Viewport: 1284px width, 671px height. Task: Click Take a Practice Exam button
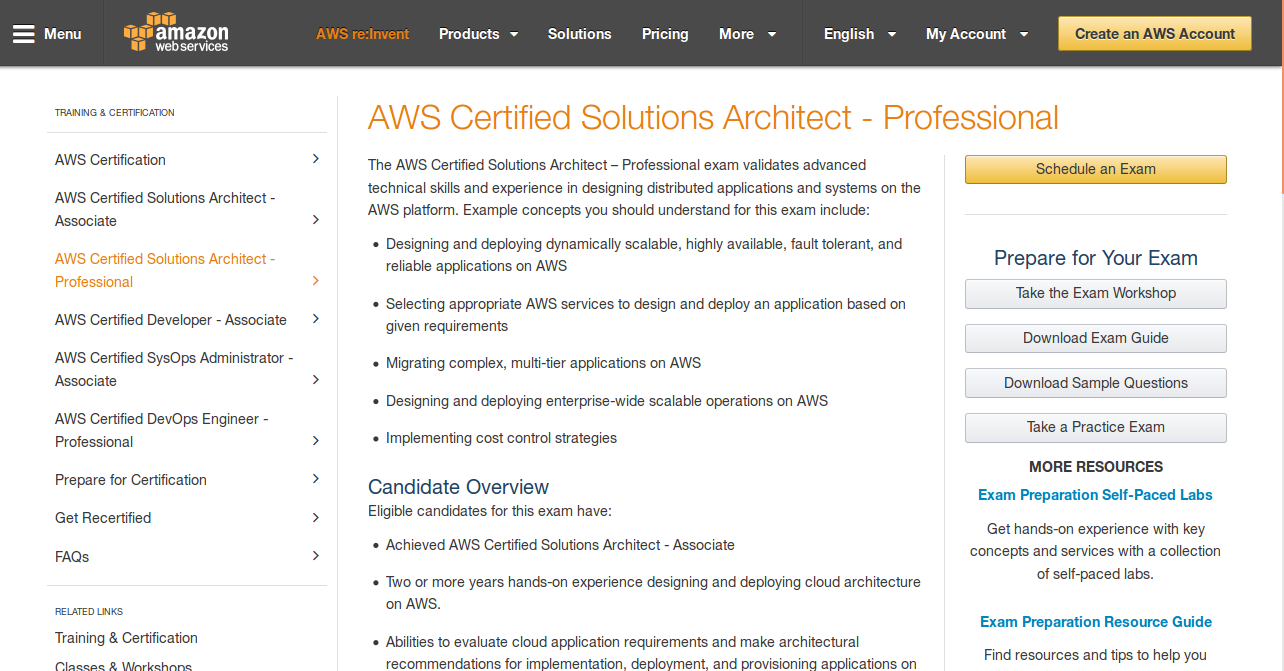coord(1096,427)
